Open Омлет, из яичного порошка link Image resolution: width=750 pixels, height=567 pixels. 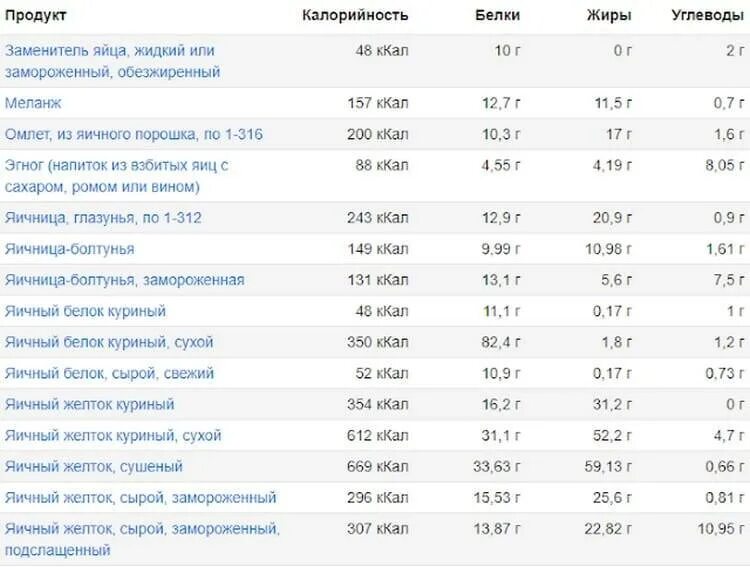pos(134,134)
